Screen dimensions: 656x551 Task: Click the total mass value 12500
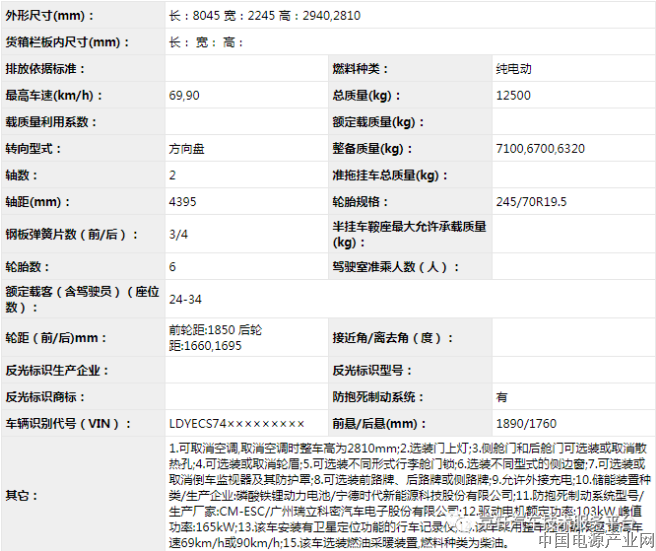513,95
